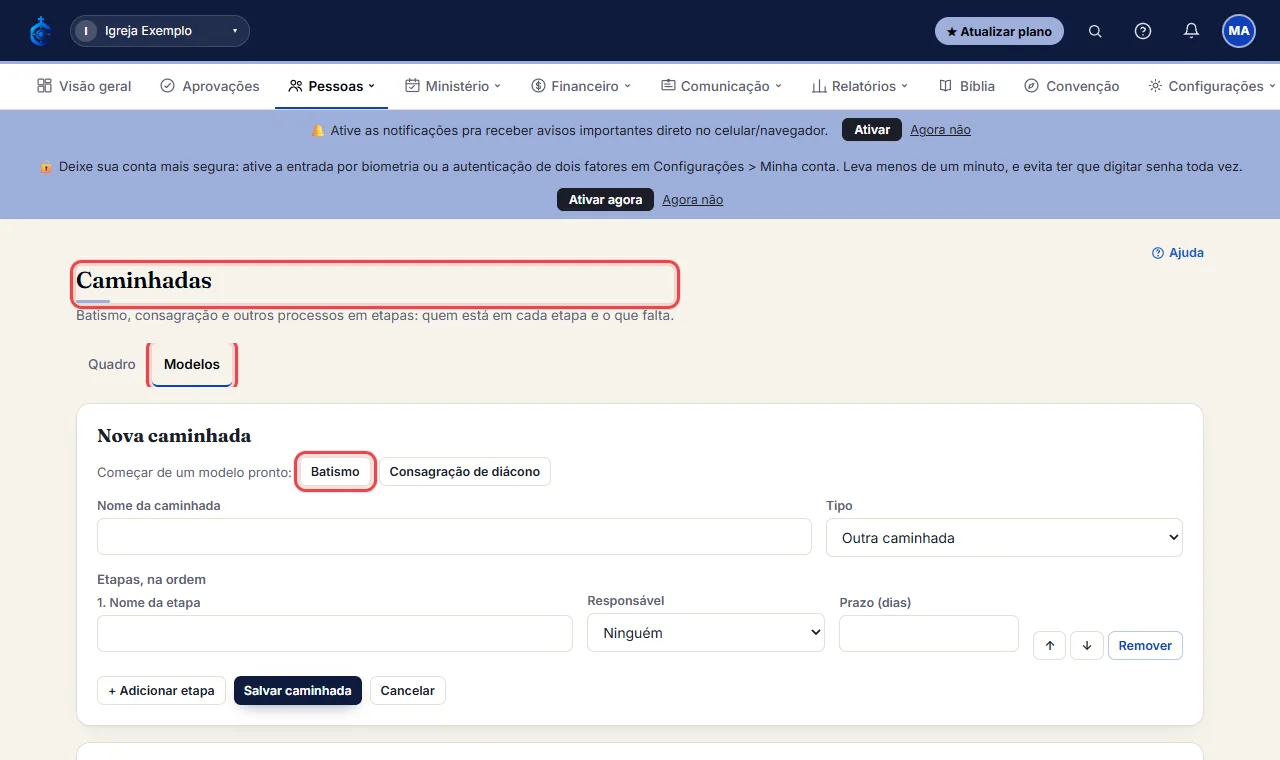The width and height of the screenshot is (1280, 760).
Task: Focus the Nome da caminhada field
Action: [x=454, y=537]
